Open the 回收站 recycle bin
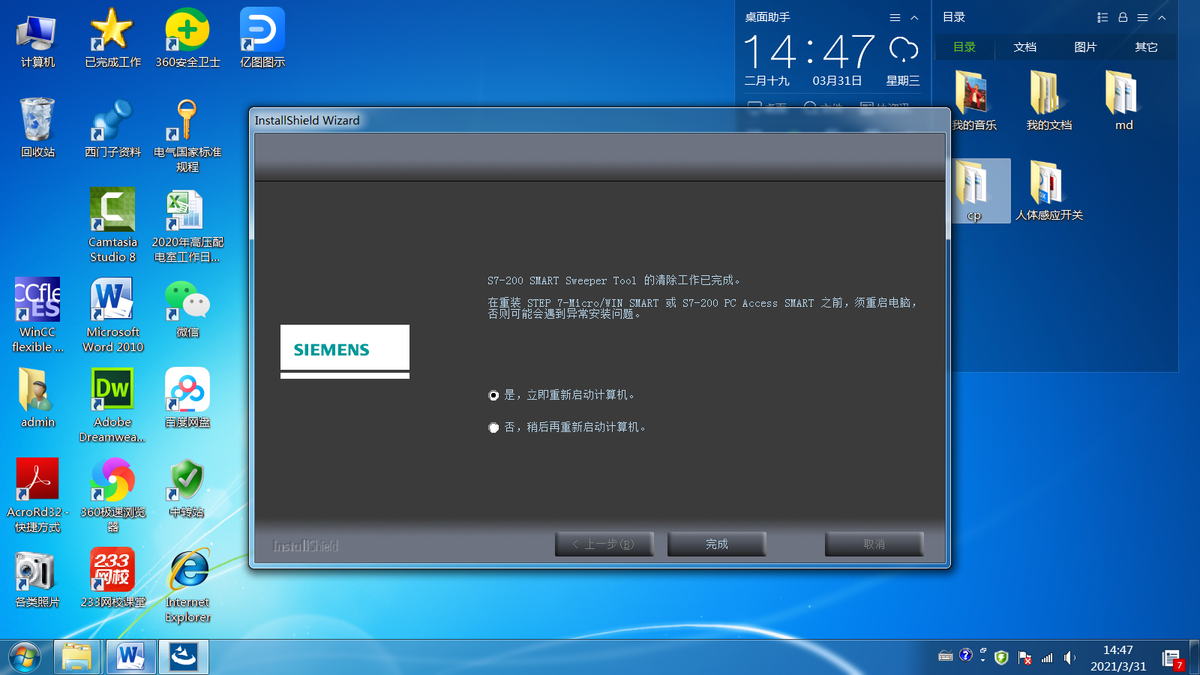This screenshot has height=675, width=1200. click(37, 128)
